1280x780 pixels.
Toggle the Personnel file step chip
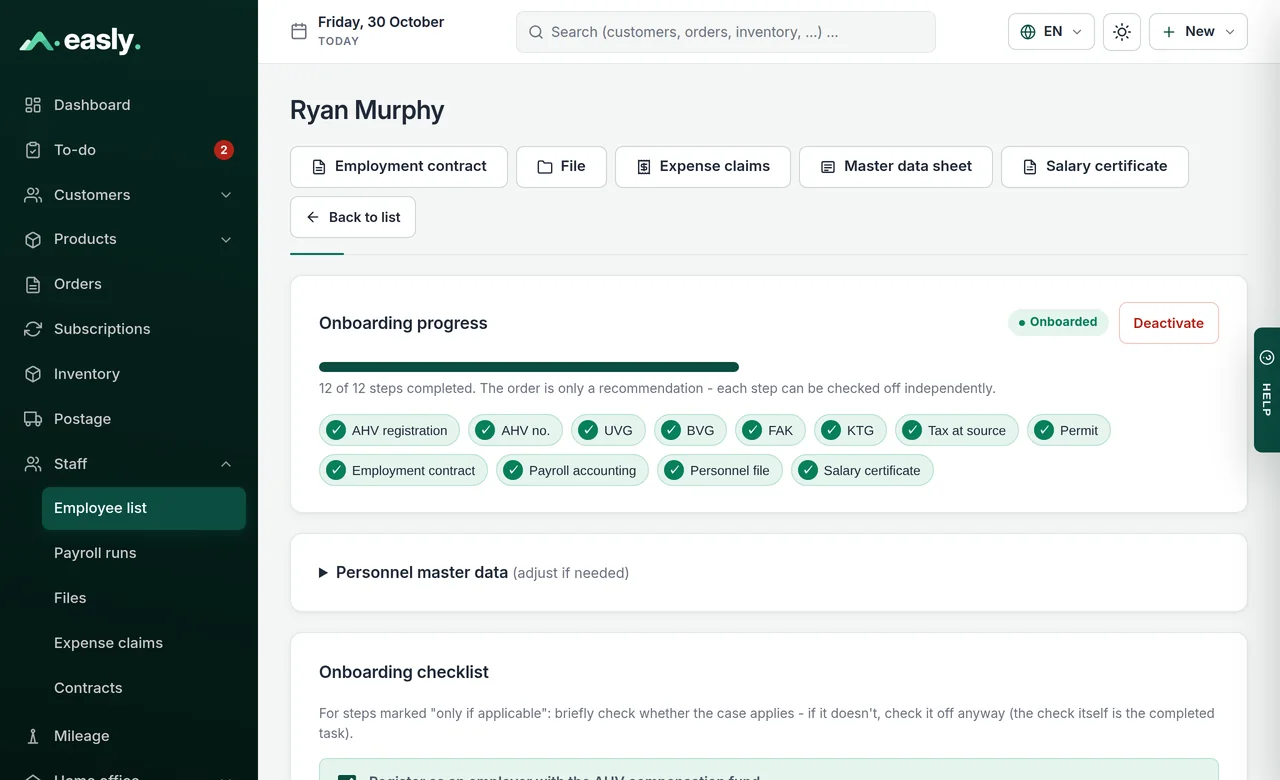tap(720, 470)
